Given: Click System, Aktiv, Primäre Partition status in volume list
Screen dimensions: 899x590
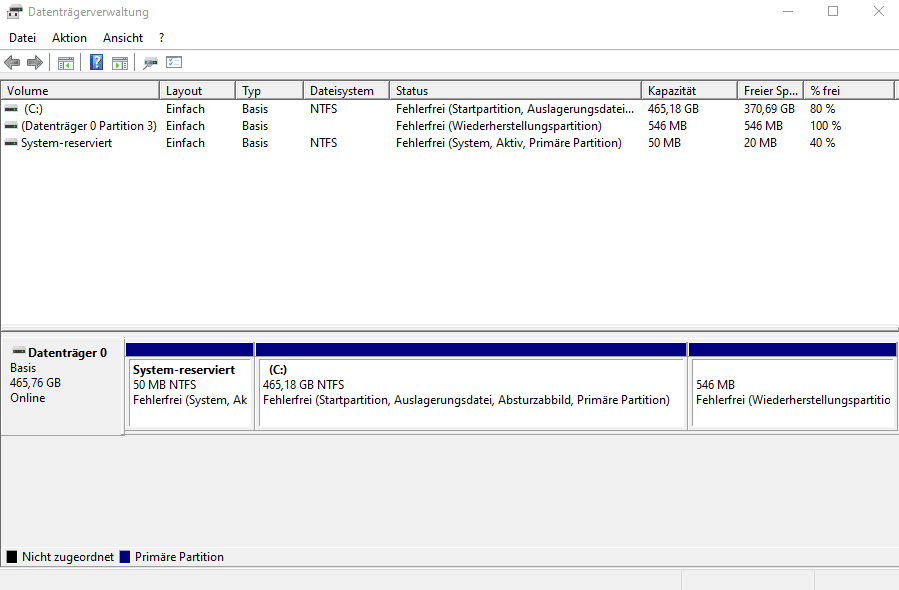Looking at the screenshot, I should tap(509, 143).
